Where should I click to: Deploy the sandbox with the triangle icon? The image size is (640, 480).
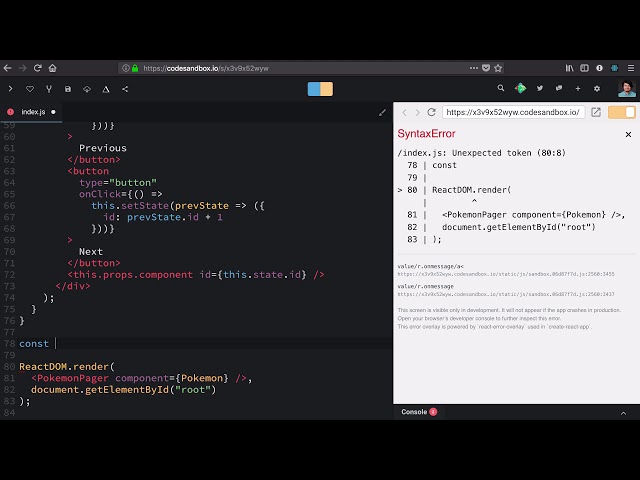[x=106, y=89]
